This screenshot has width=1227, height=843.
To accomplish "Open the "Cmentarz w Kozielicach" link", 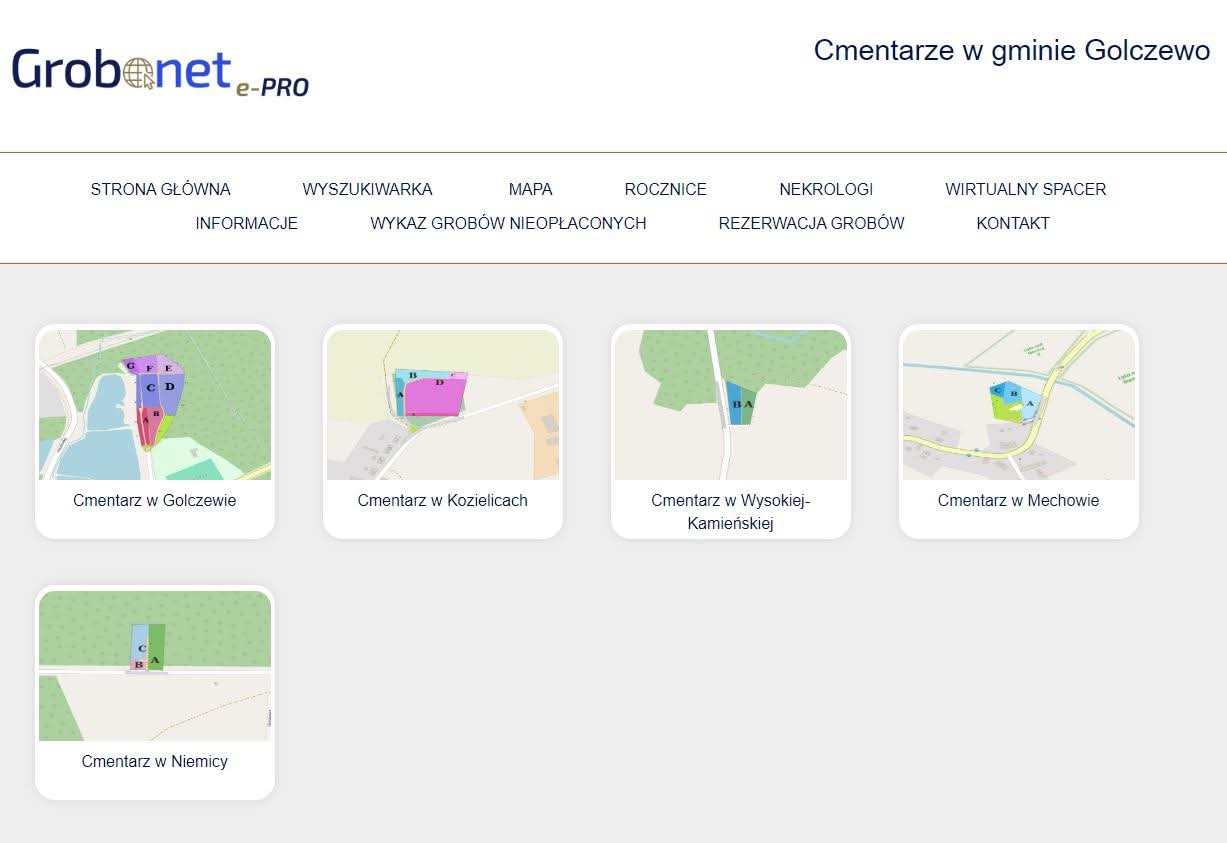I will pos(443,500).
